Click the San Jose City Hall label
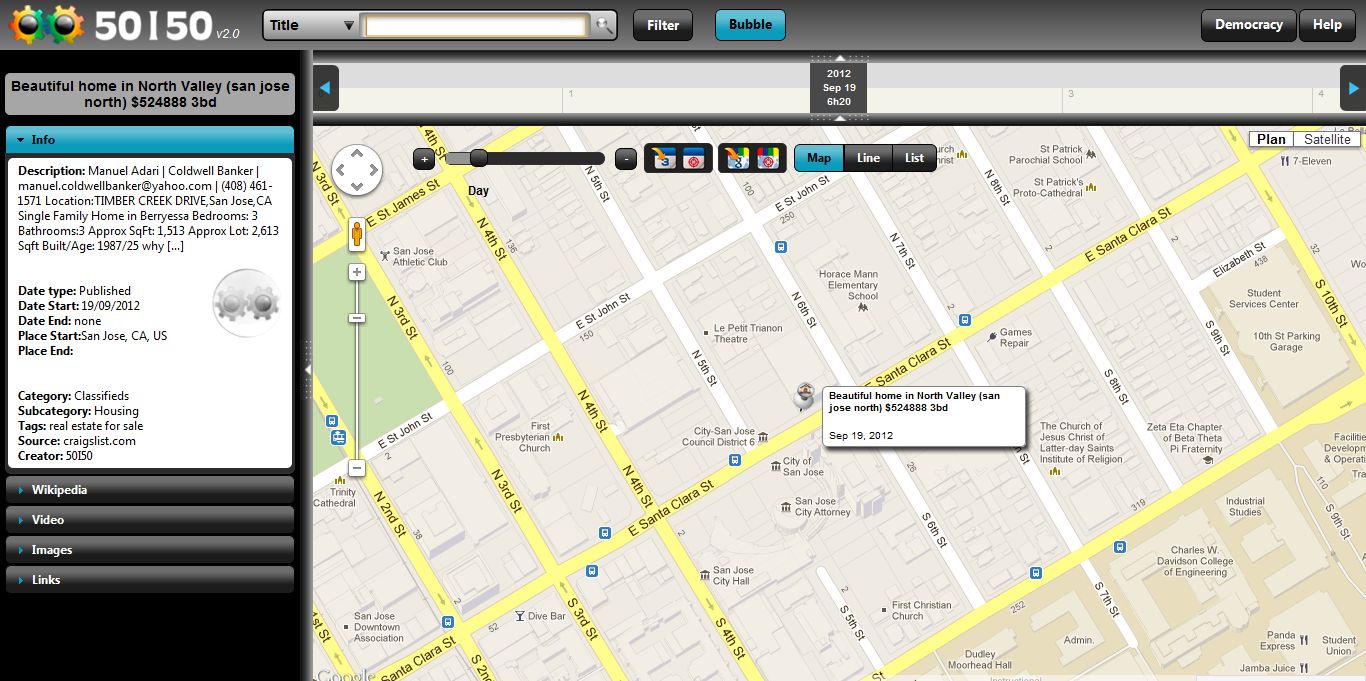The height and width of the screenshot is (681, 1366). point(733,575)
